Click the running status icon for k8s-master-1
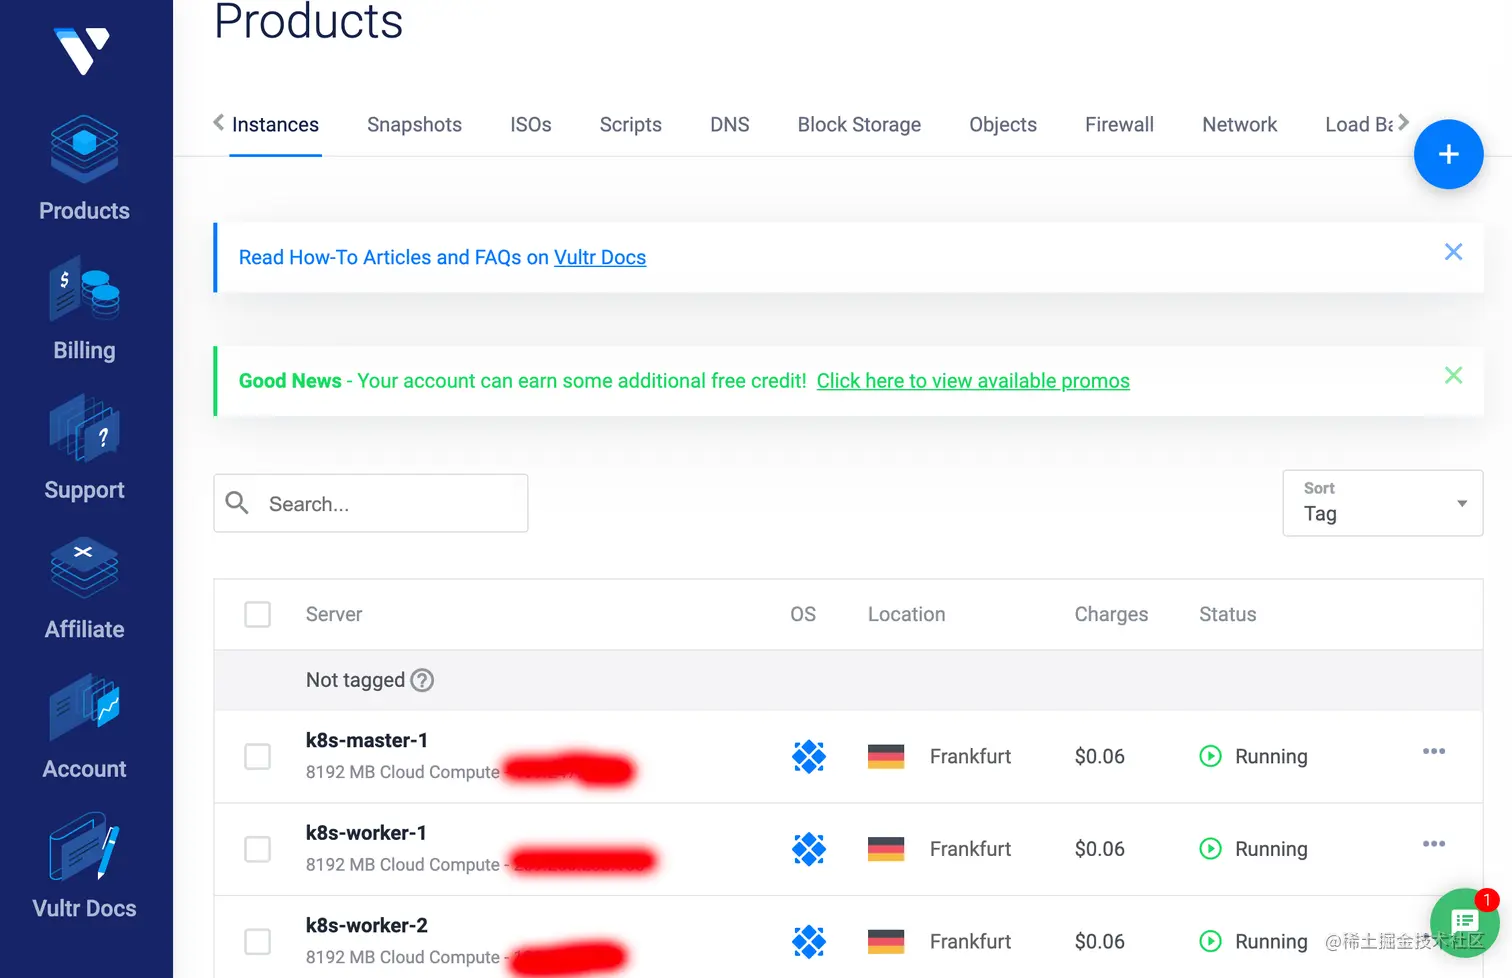The height and width of the screenshot is (978, 1512). (x=1210, y=756)
